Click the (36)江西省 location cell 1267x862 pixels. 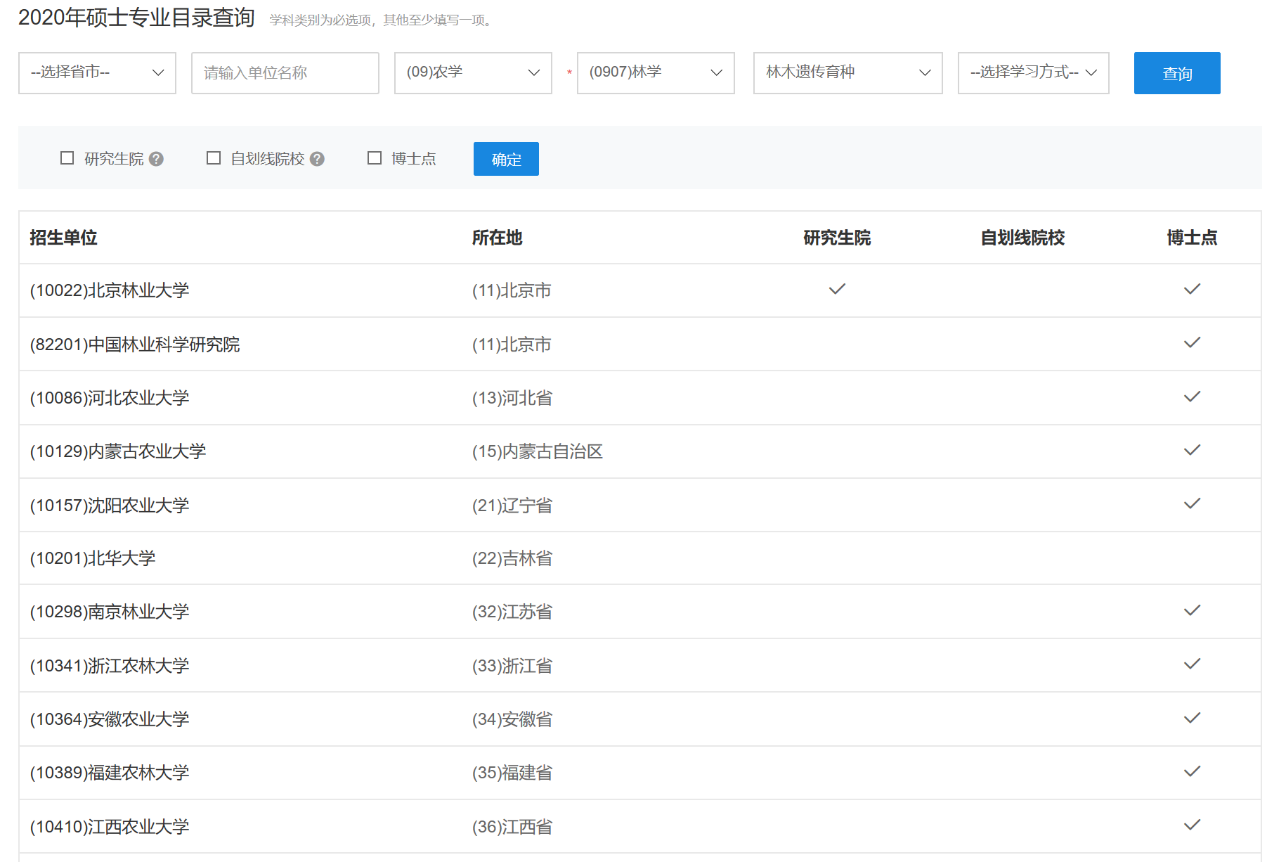(x=512, y=827)
